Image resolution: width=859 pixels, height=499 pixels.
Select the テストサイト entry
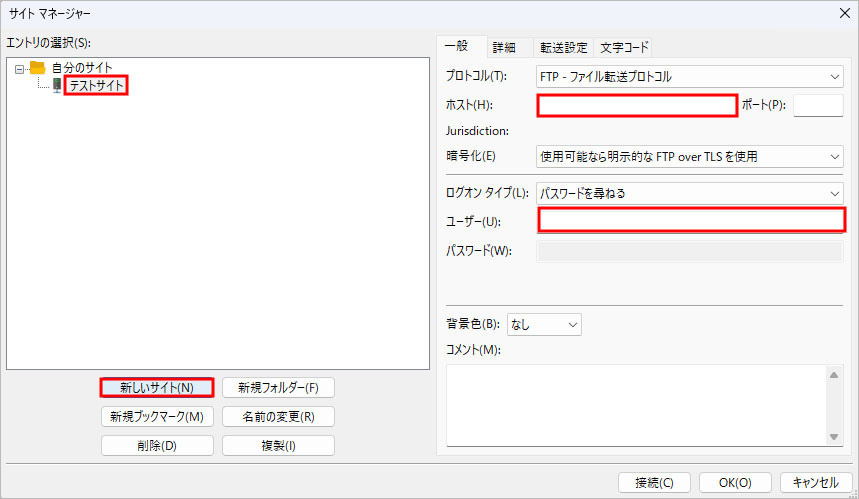[x=96, y=85]
